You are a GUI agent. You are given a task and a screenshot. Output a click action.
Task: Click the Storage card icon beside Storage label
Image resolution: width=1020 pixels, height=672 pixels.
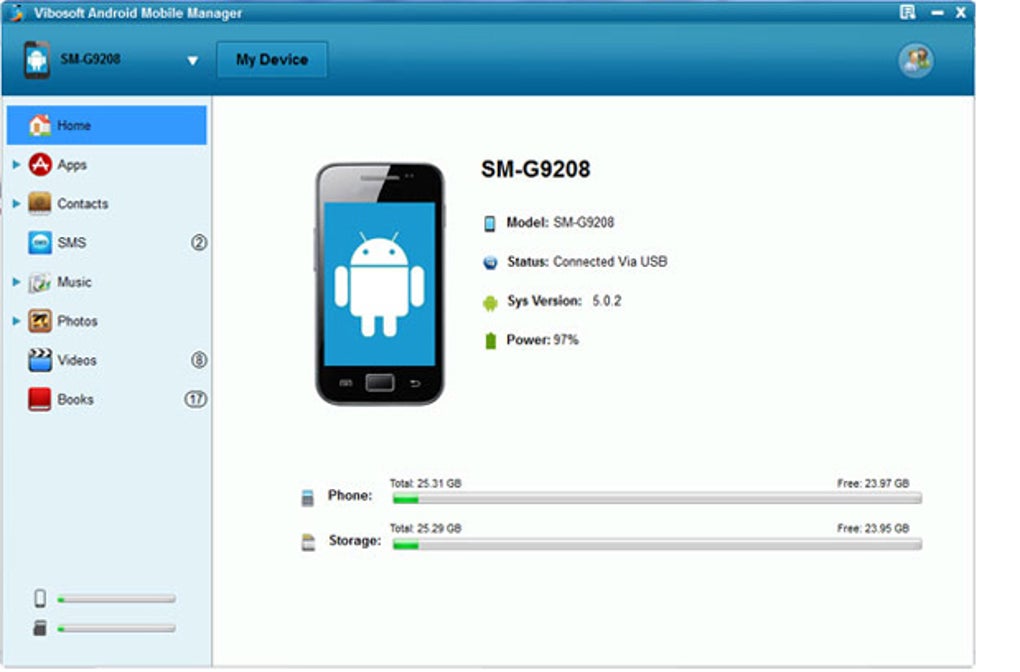point(308,543)
